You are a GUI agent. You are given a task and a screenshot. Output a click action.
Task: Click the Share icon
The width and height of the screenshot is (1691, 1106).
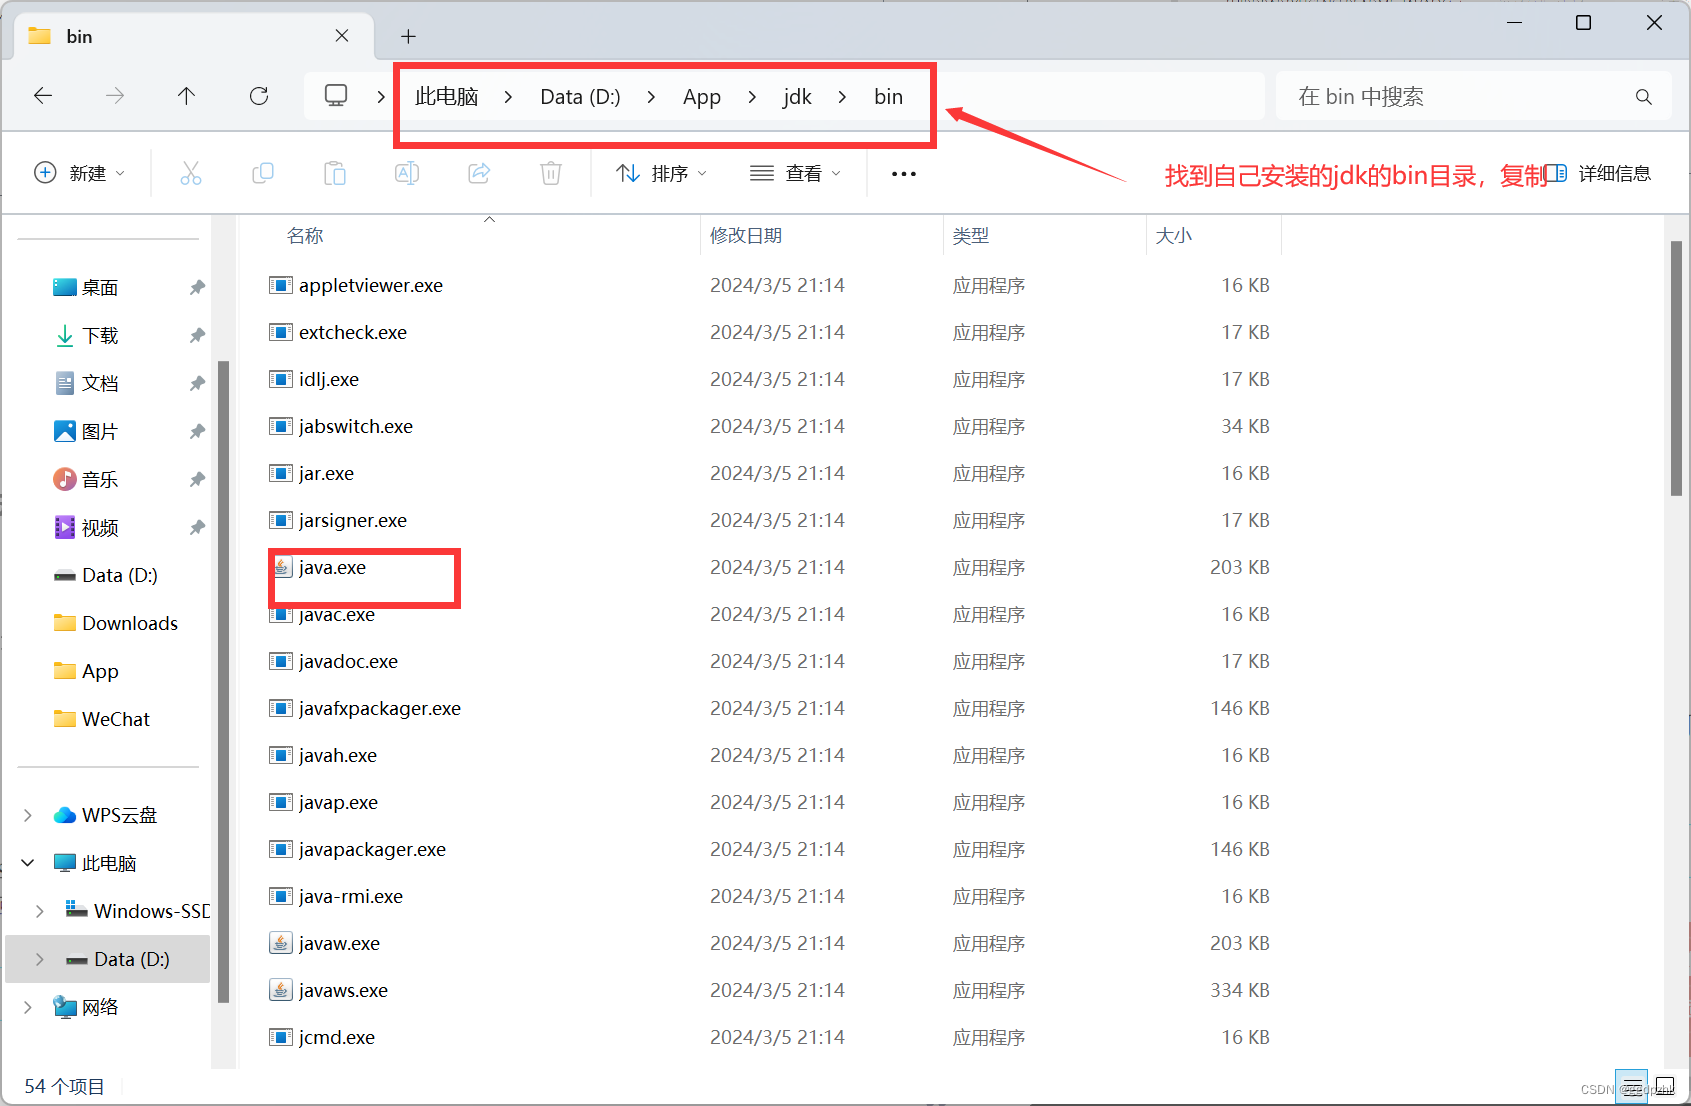479,174
